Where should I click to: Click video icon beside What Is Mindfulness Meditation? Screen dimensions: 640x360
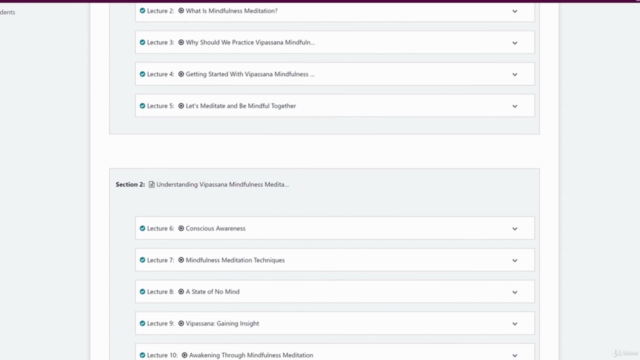(181, 11)
